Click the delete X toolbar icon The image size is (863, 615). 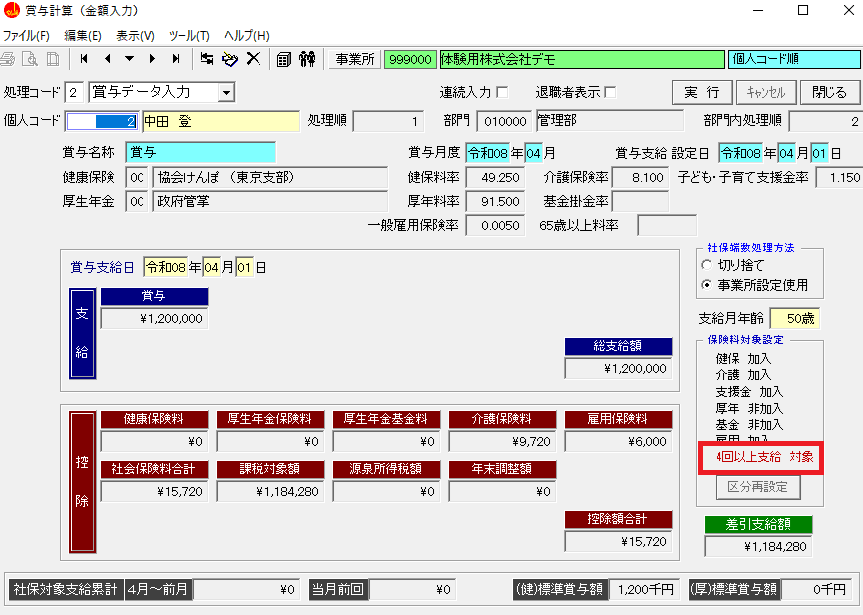254,59
